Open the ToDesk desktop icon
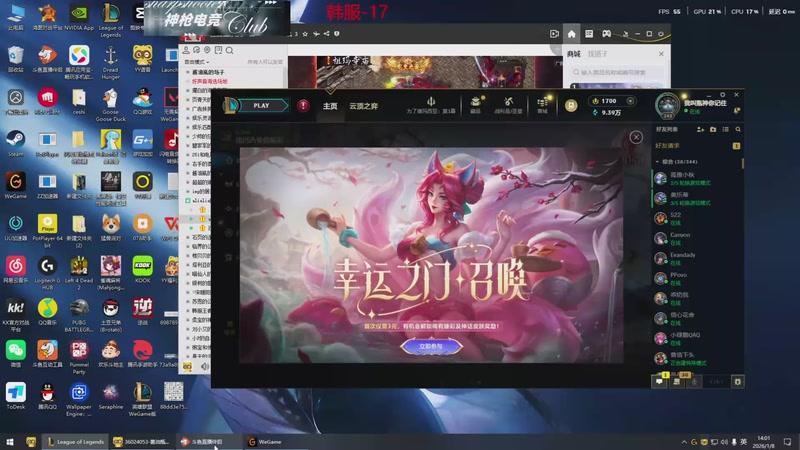Image resolution: width=800 pixels, height=450 pixels. [x=15, y=395]
